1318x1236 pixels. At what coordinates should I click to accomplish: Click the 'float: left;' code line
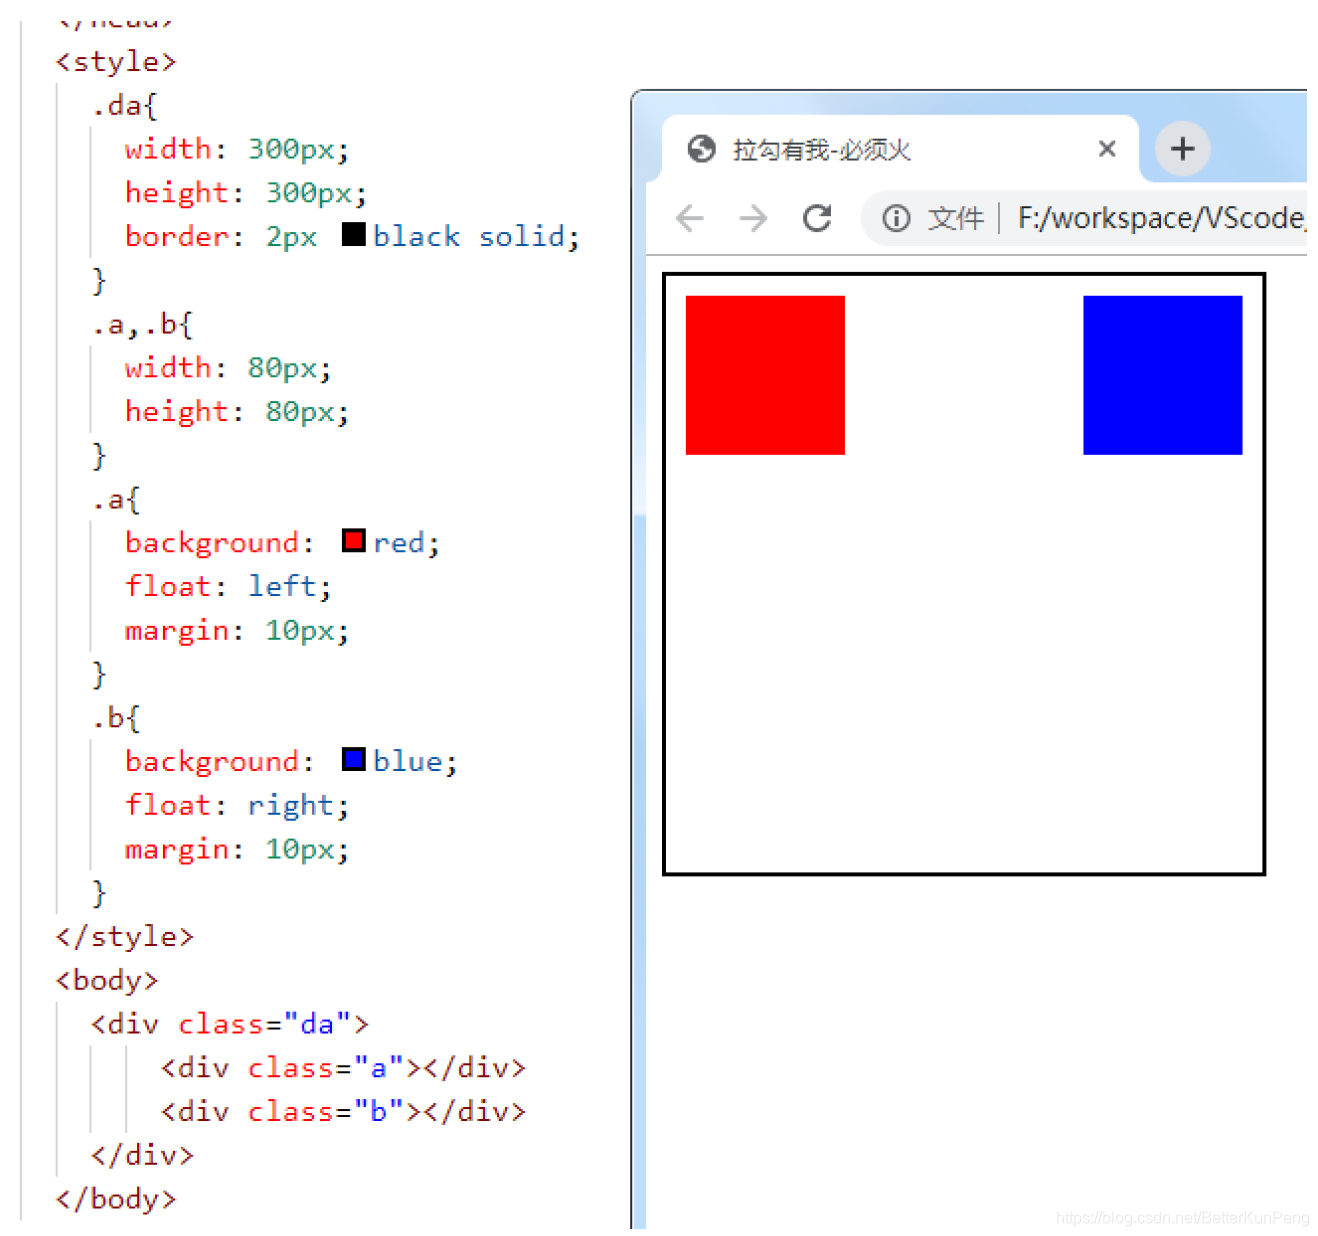(228, 586)
